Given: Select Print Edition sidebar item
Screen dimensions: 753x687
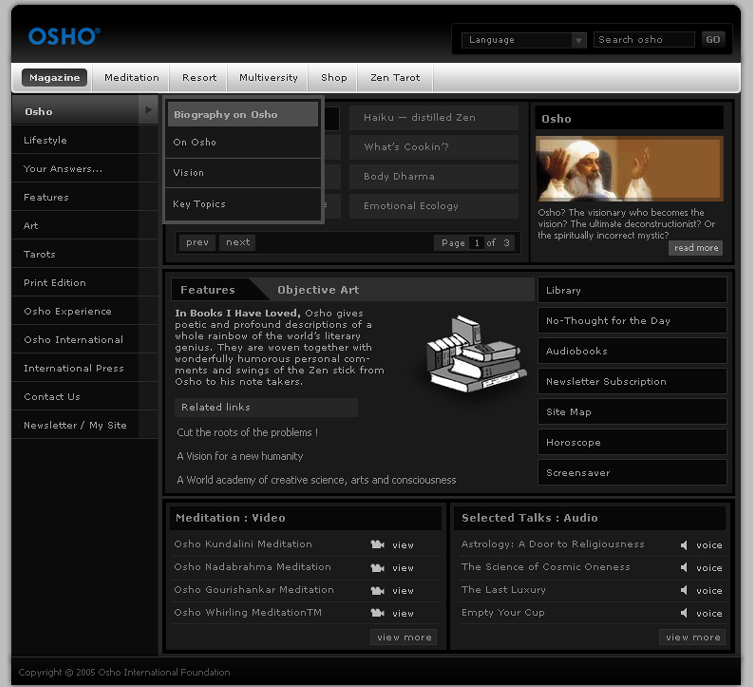Looking at the screenshot, I should [85, 283].
